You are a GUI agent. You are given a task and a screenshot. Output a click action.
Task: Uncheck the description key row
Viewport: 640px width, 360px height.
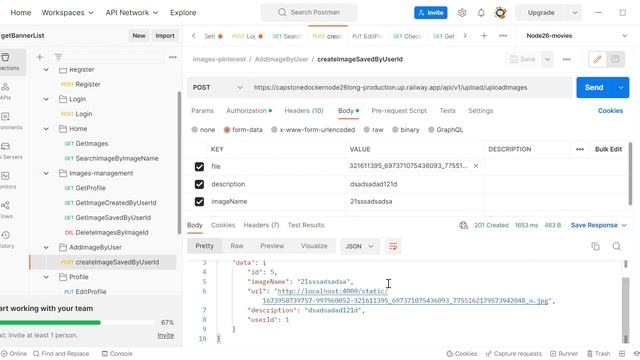199,184
